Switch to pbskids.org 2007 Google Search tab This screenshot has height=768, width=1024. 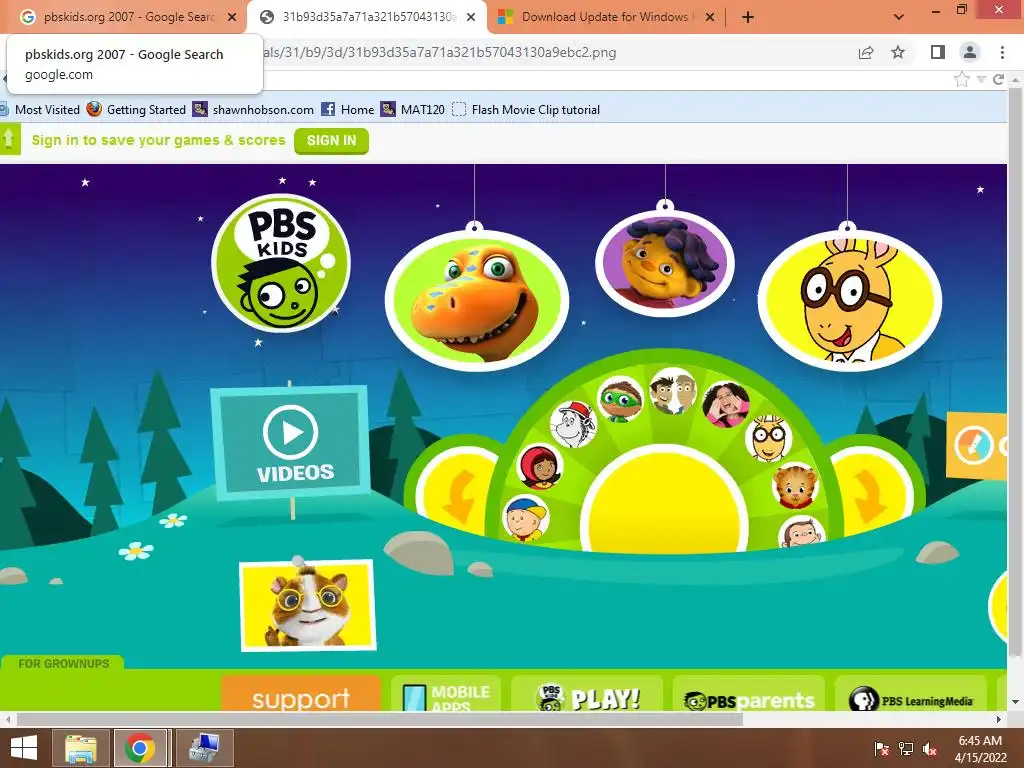coord(124,17)
